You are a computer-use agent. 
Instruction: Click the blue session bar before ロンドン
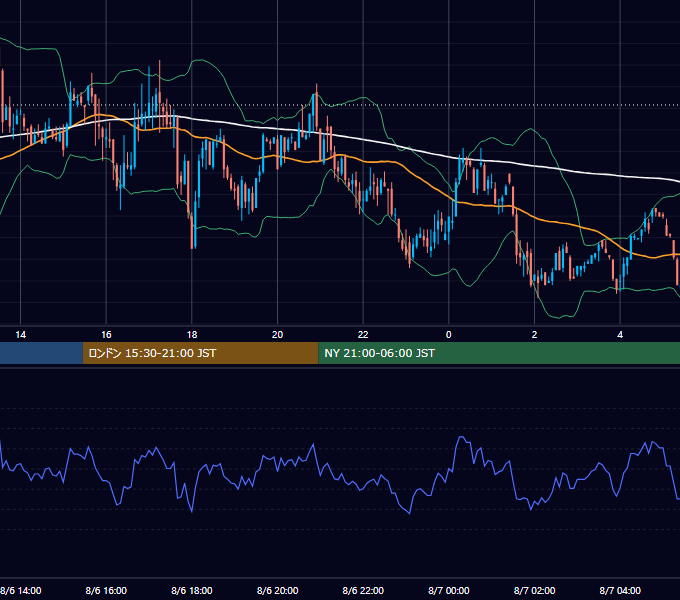pos(41,353)
